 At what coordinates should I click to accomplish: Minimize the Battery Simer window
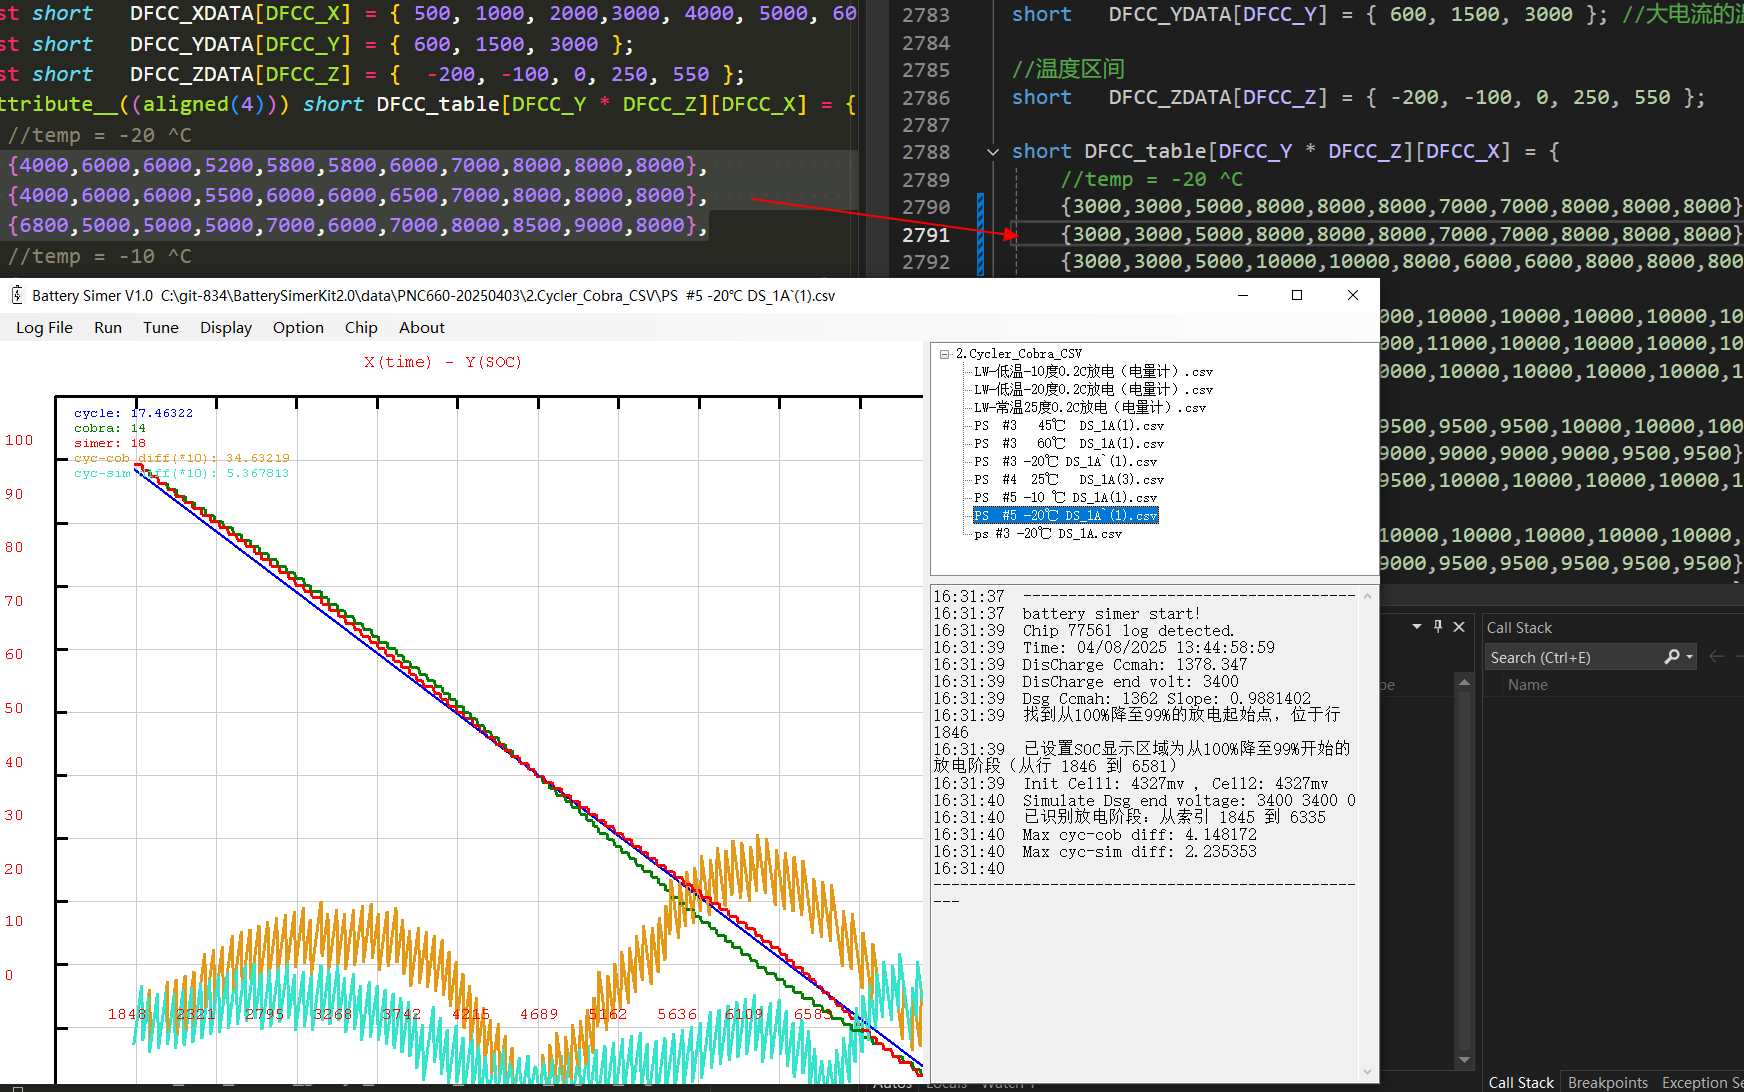tap(1243, 295)
